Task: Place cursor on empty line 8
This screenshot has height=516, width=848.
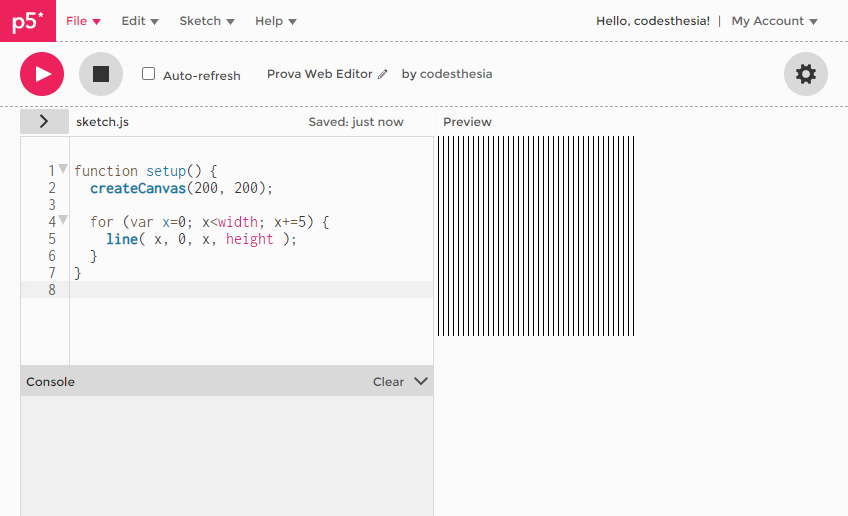Action: pos(250,290)
